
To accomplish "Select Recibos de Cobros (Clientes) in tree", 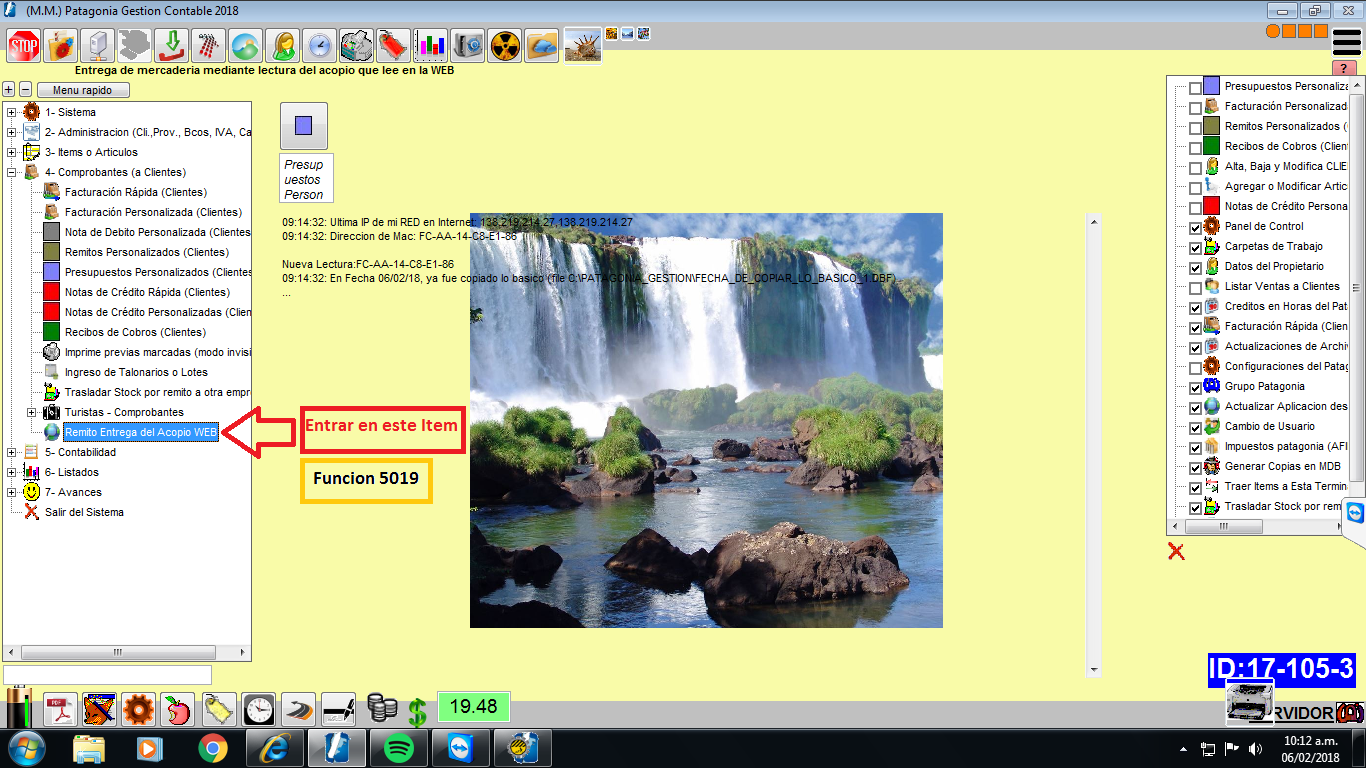I will click(135, 332).
